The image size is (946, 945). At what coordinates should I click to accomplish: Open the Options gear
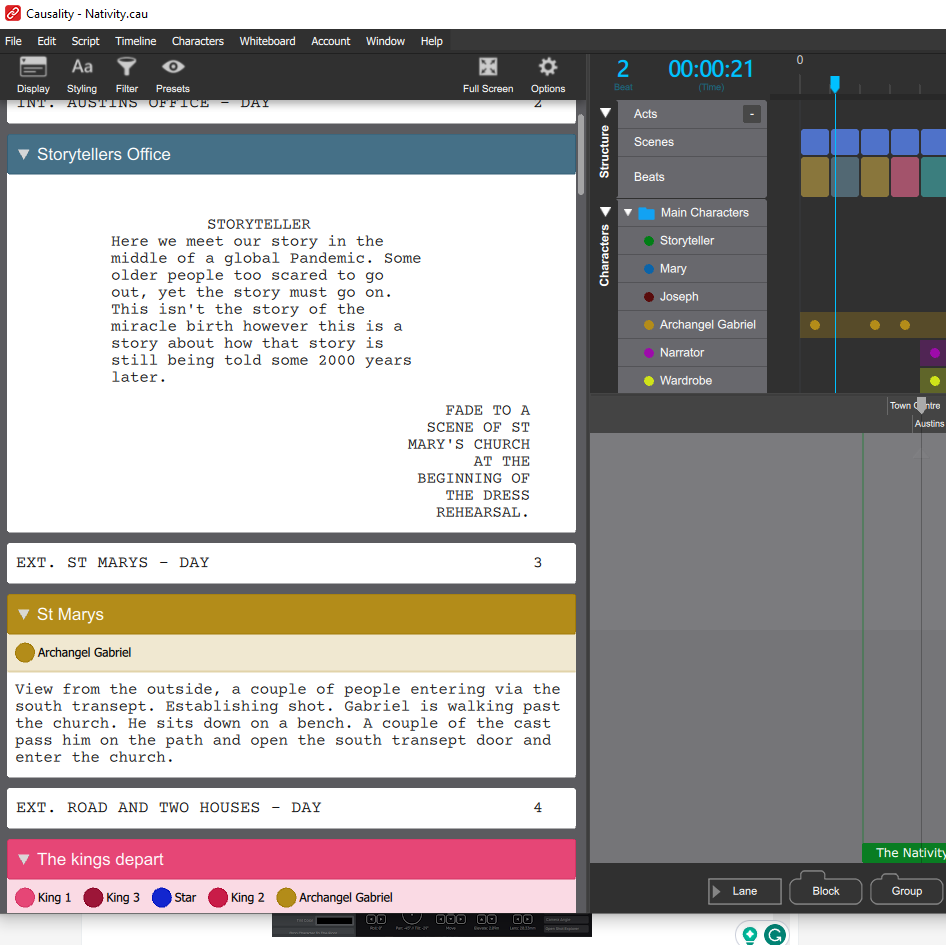click(547, 68)
